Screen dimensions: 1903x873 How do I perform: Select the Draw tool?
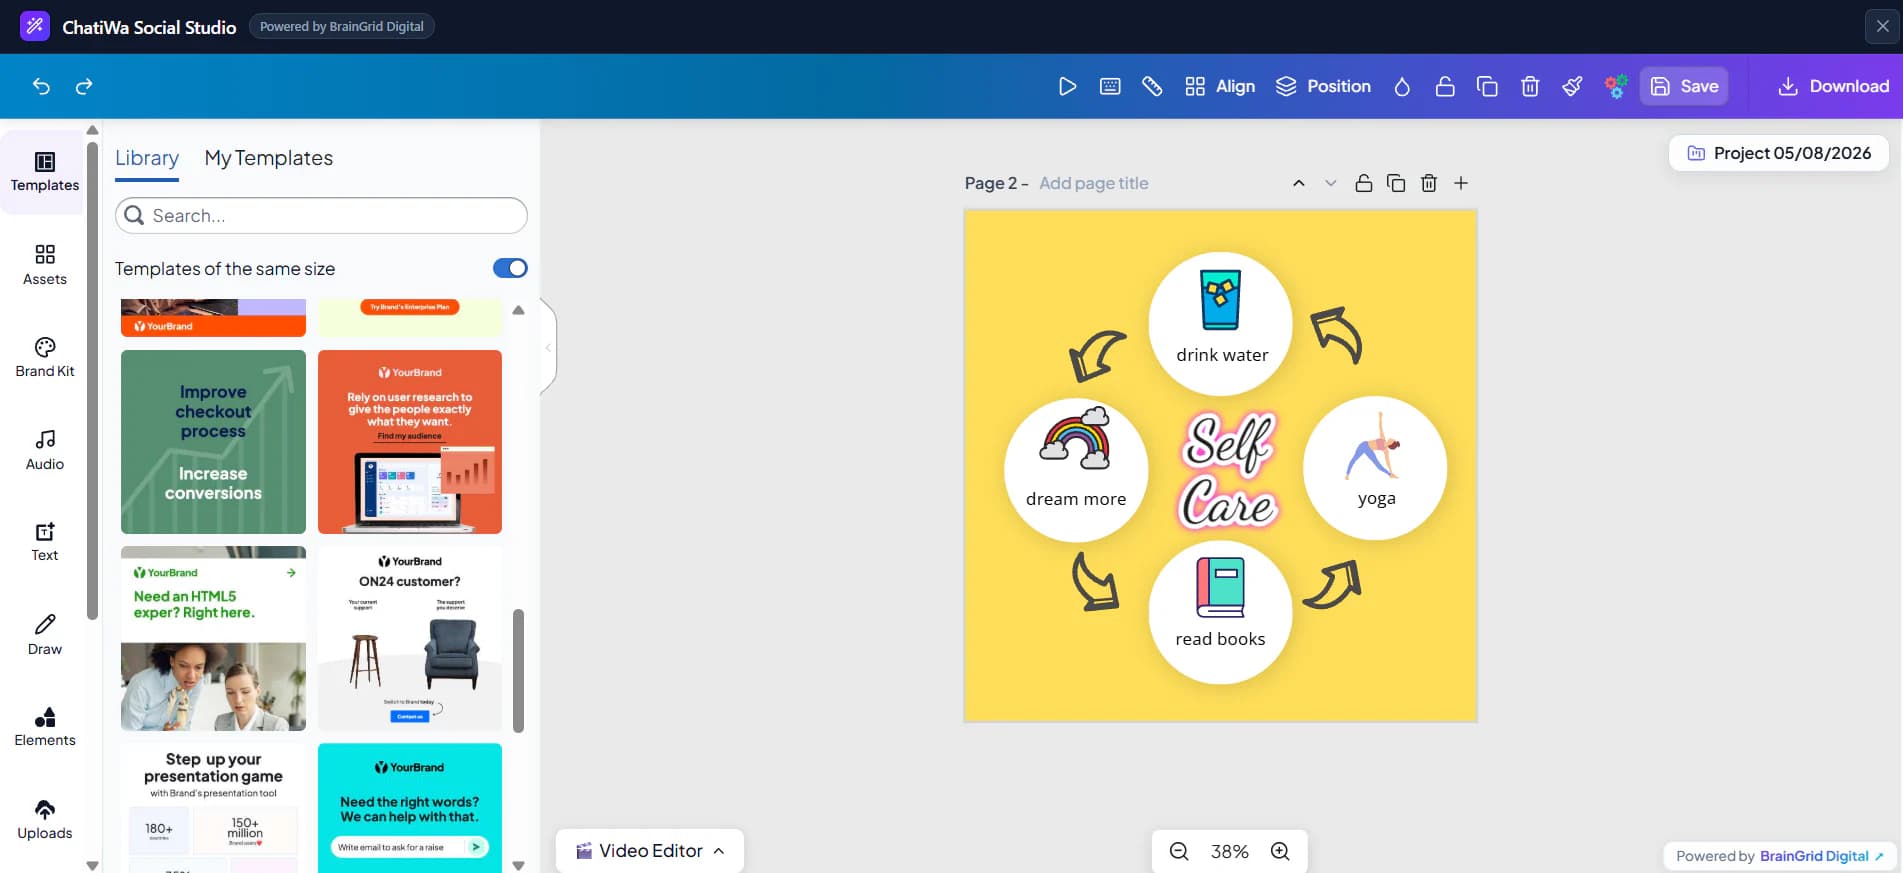(x=45, y=635)
